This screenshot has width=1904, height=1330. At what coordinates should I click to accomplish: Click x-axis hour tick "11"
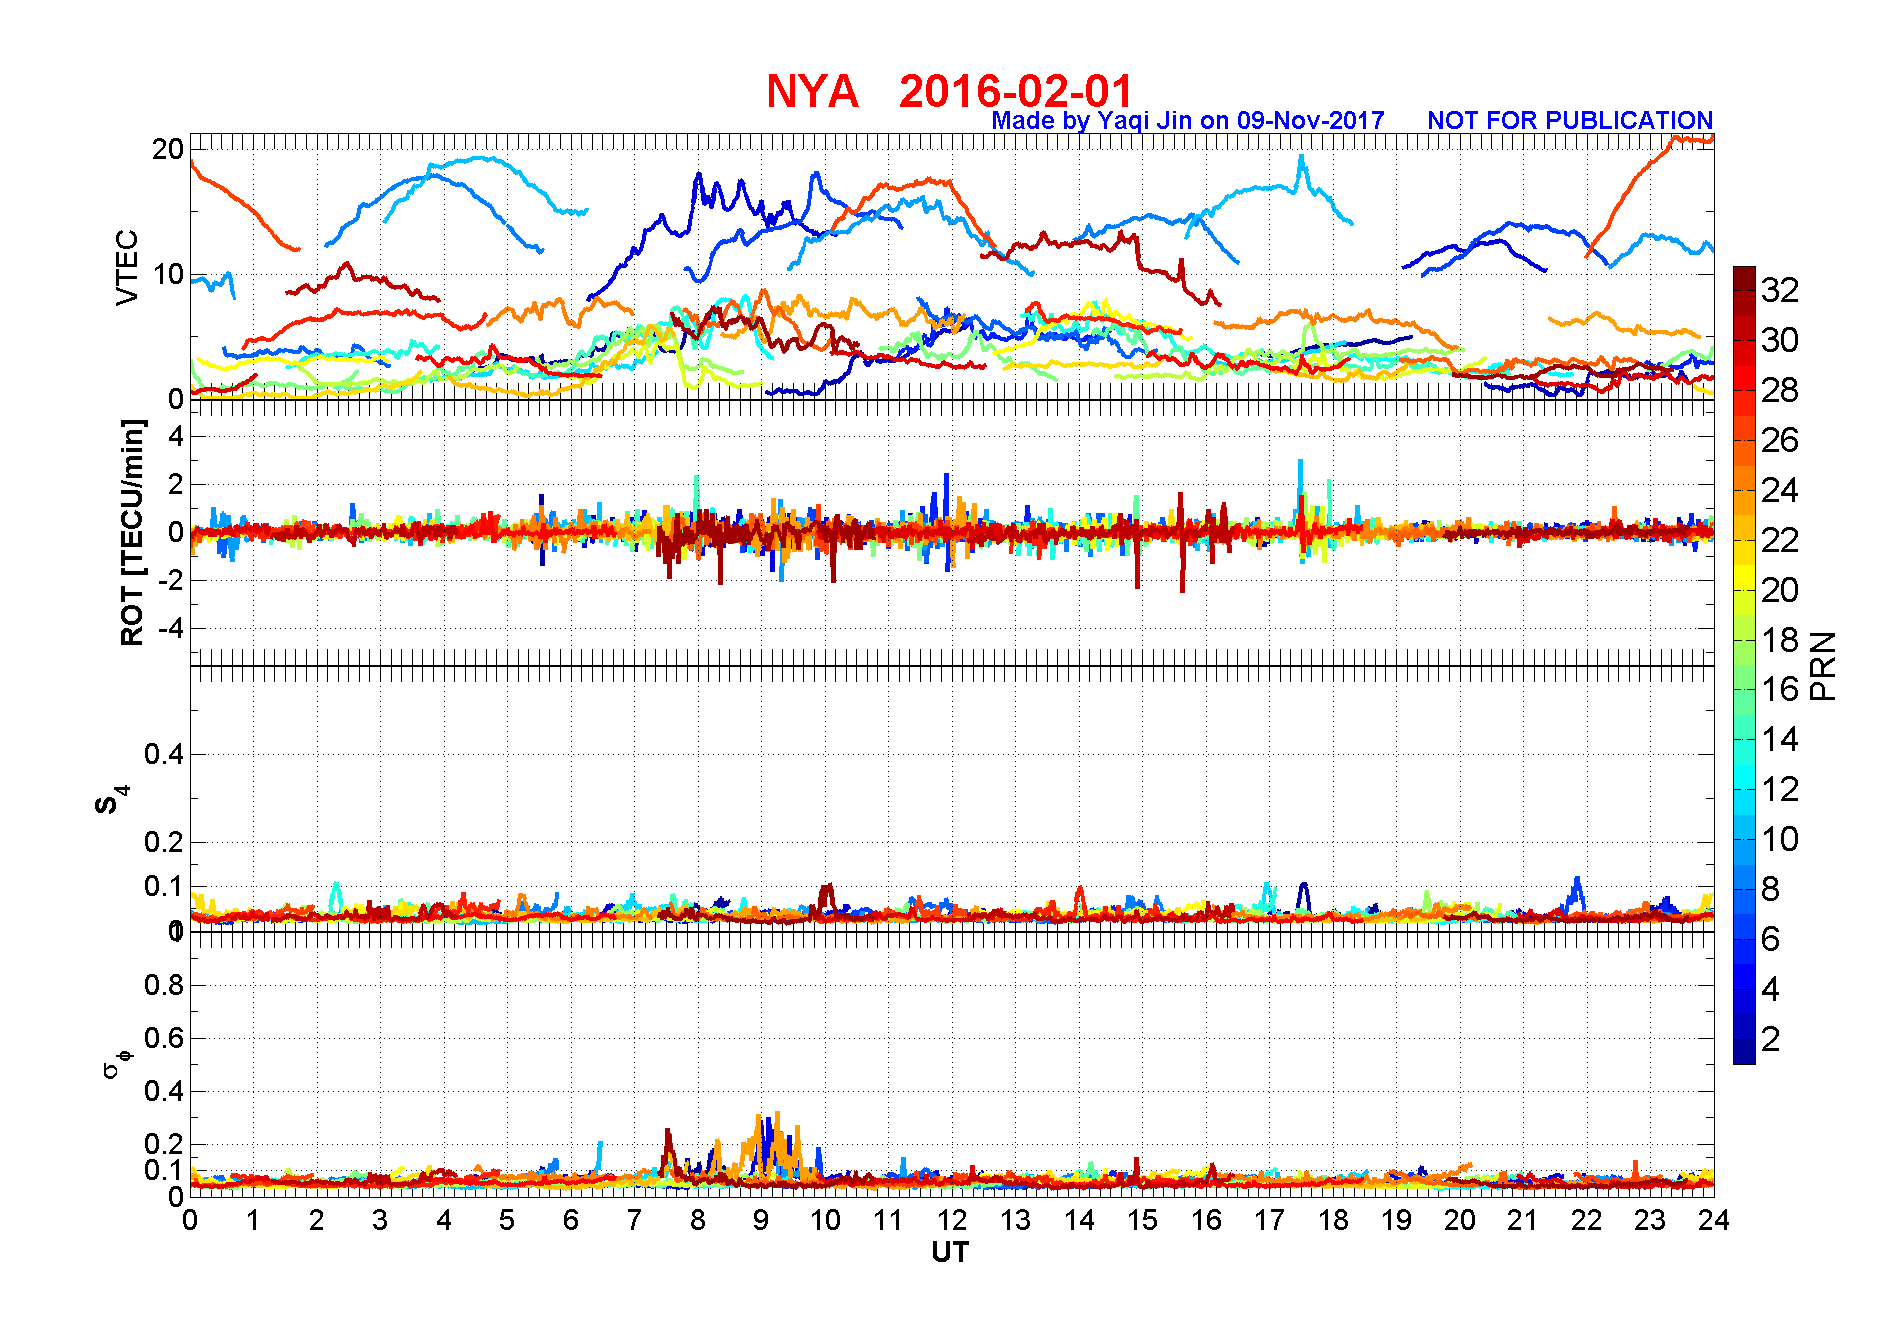888,1220
